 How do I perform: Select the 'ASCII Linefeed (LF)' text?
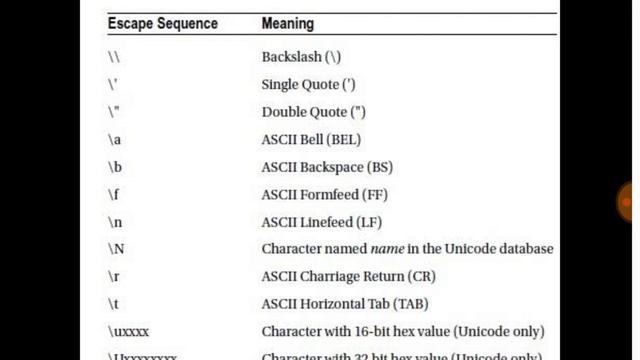tap(322, 222)
